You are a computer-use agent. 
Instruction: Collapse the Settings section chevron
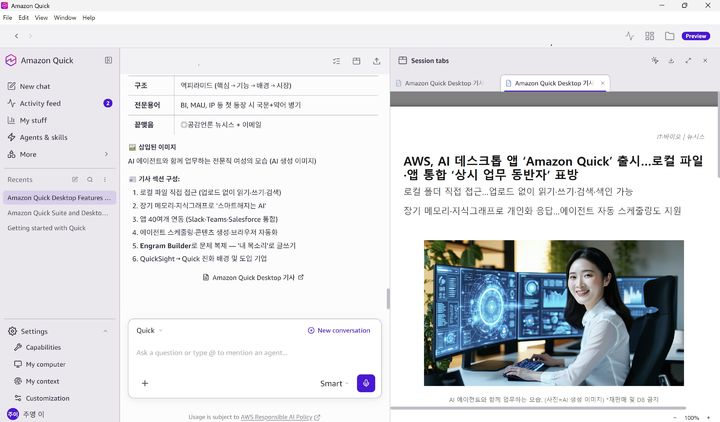point(105,332)
